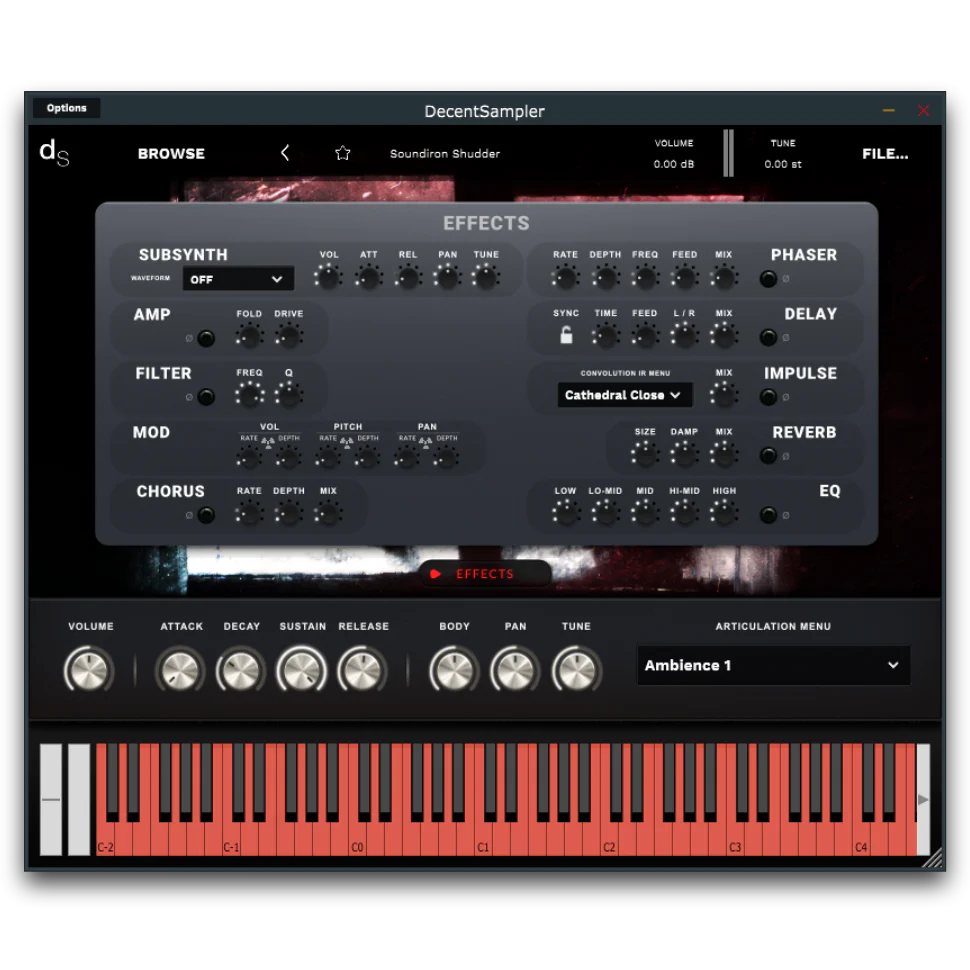Screen dimensions: 970x970
Task: Click the pitch wheel slider beside keyboard
Action: pyautogui.click(x=51, y=799)
